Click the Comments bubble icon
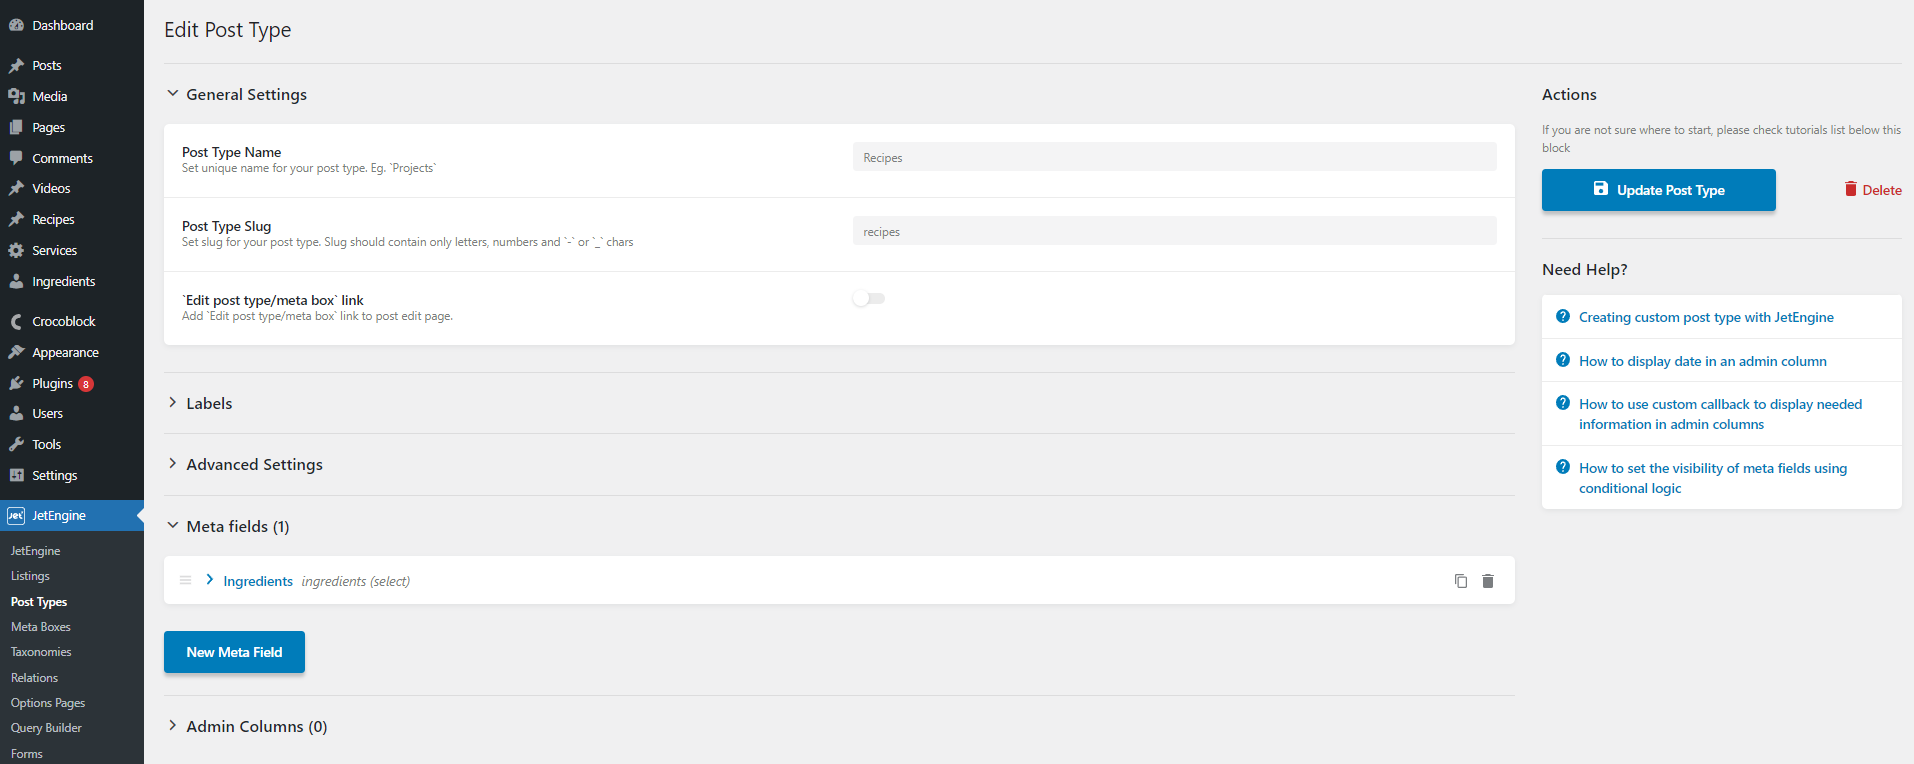Screen dimensions: 1914x764 tap(16, 158)
